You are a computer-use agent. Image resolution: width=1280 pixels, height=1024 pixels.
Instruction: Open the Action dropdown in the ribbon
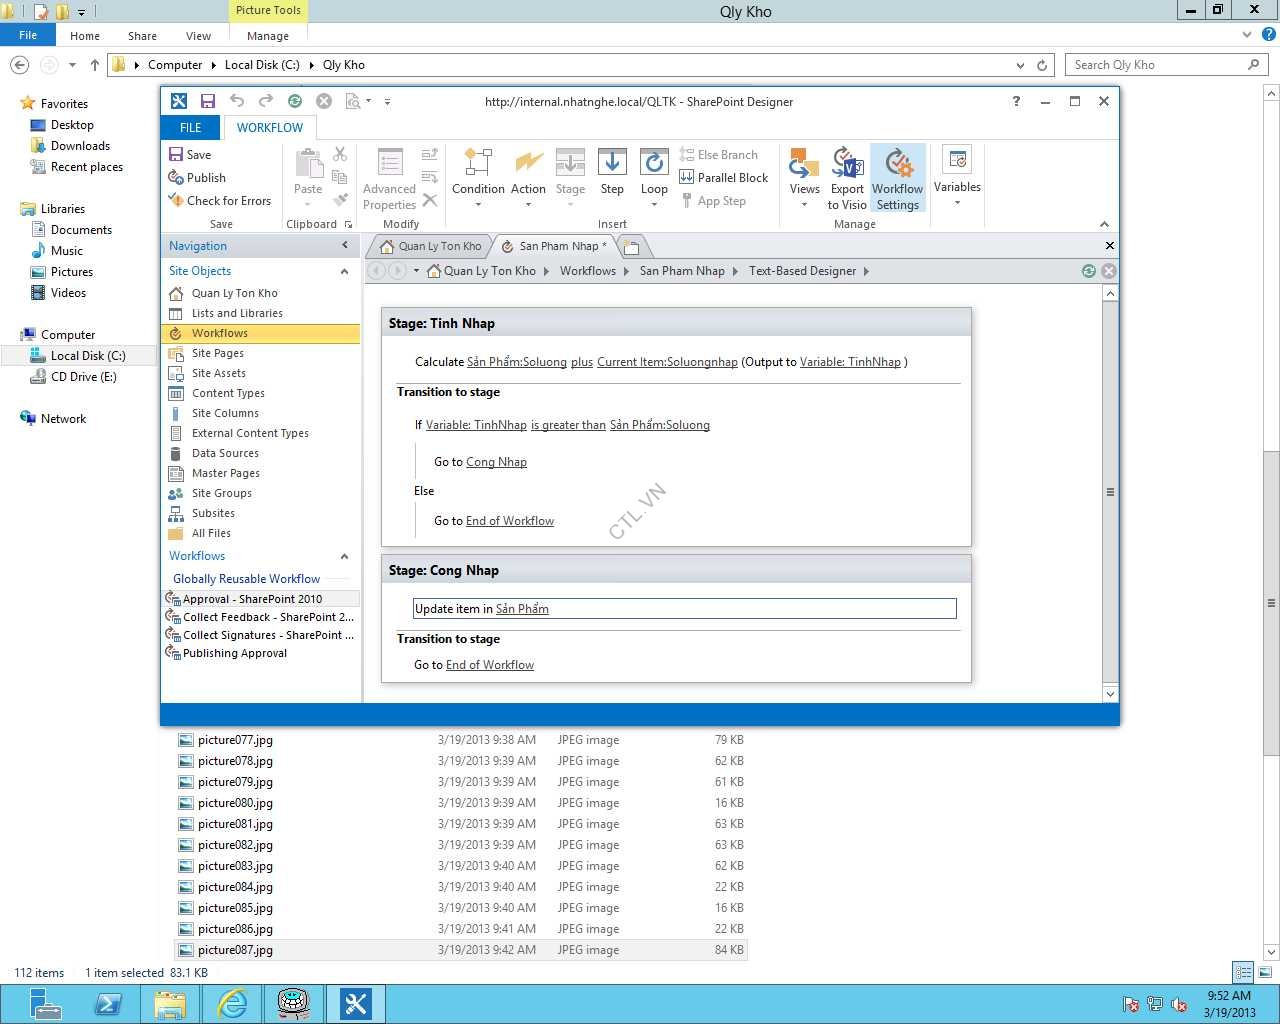[528, 176]
